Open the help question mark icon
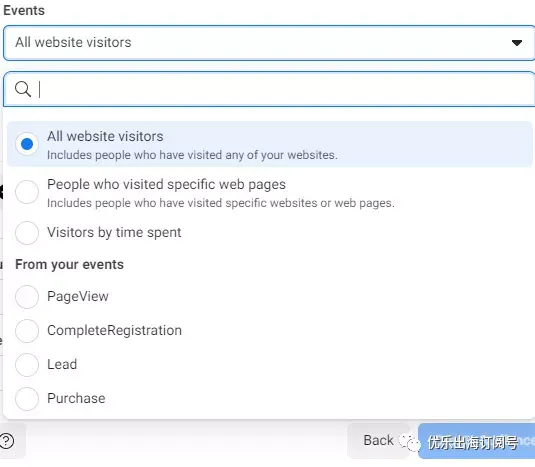The height and width of the screenshot is (467, 535). (x=7, y=441)
